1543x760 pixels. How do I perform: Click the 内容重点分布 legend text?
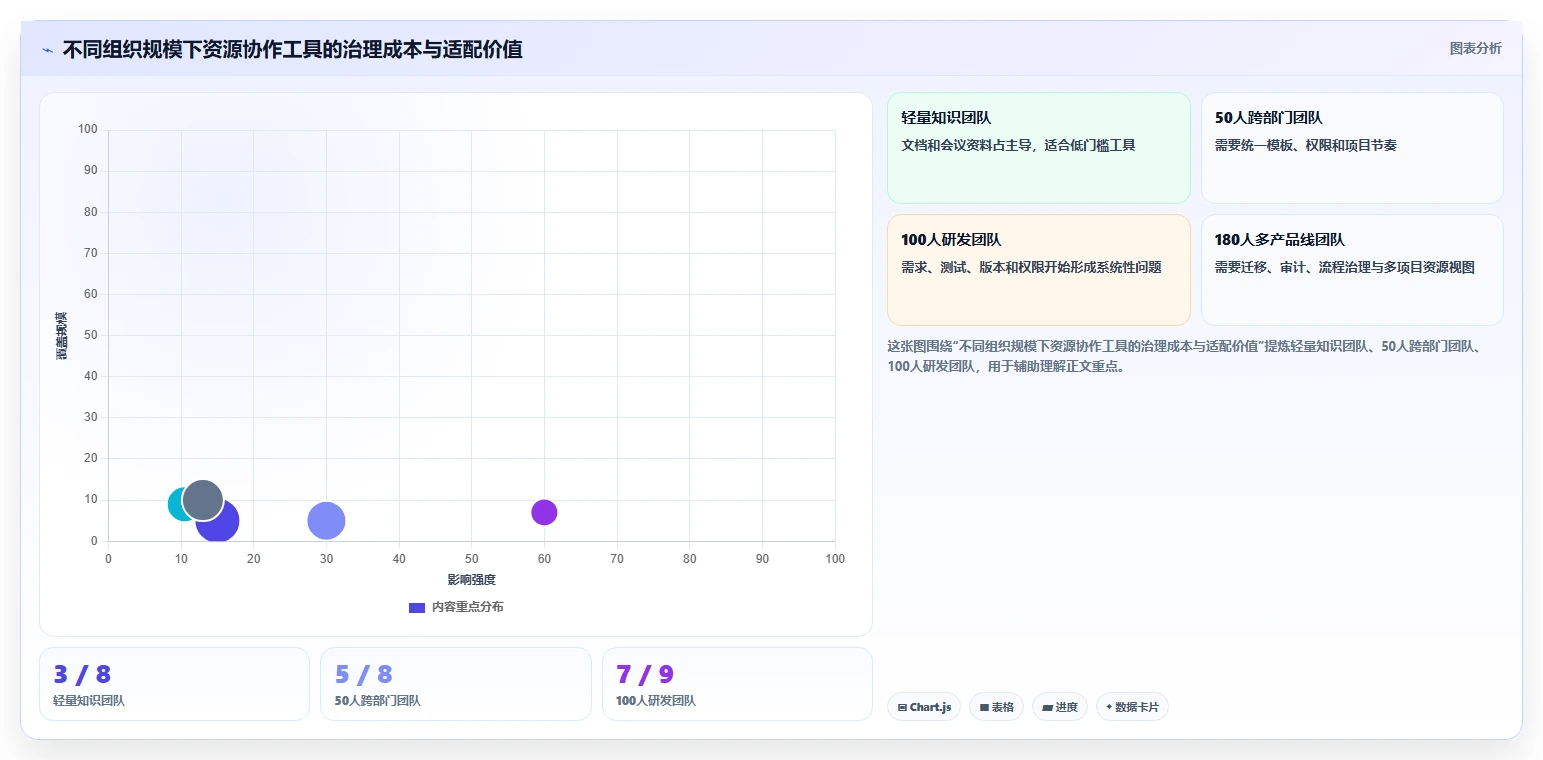(467, 607)
